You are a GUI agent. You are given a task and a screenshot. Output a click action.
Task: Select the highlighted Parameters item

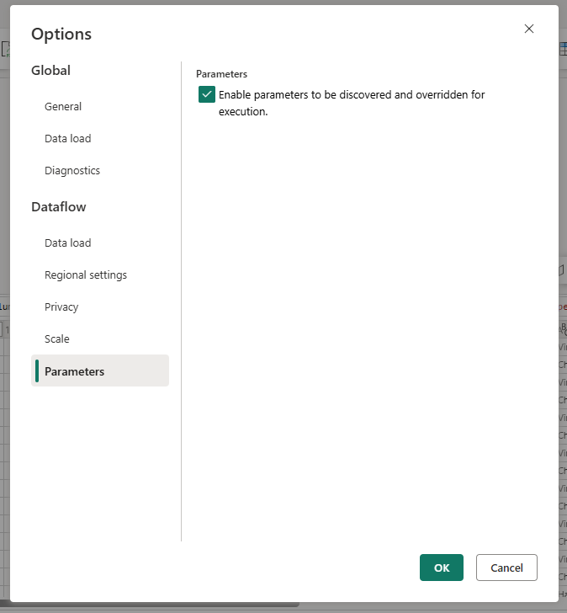tap(100, 371)
